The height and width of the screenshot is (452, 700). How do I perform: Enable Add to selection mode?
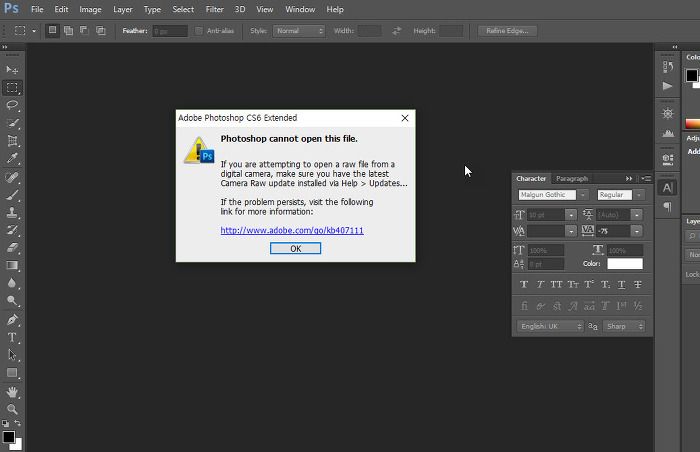[68, 30]
